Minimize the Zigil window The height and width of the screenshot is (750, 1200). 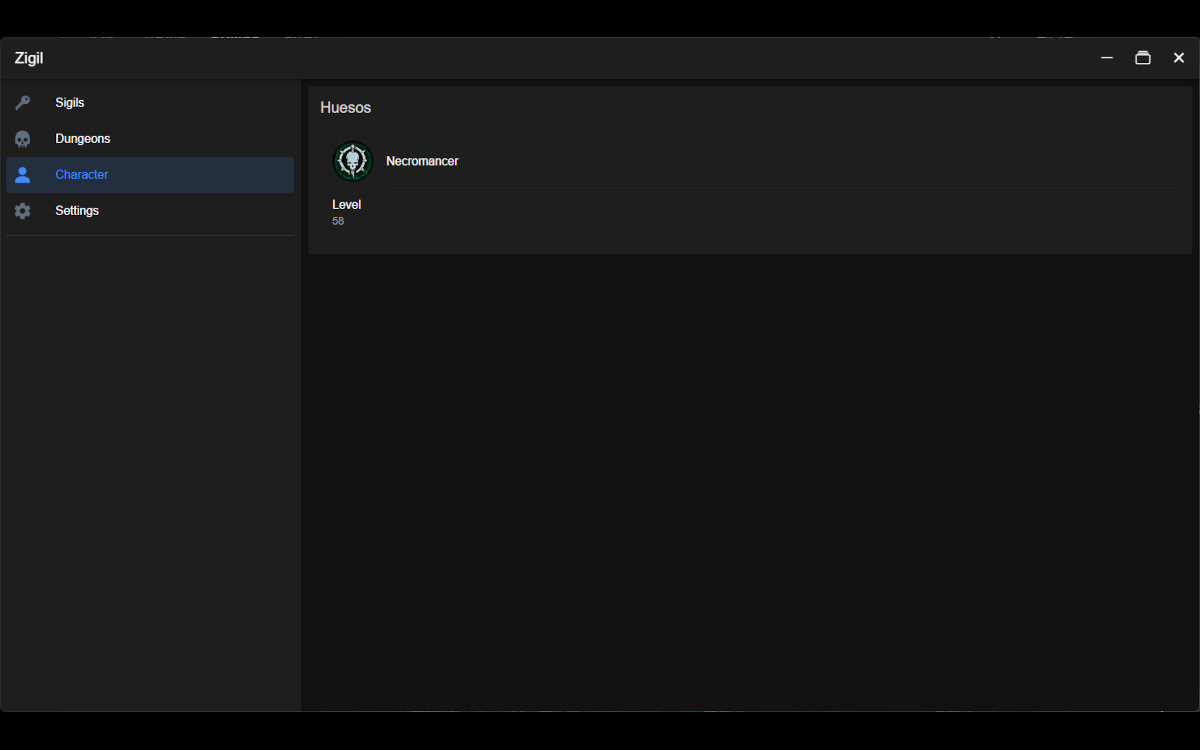1107,58
